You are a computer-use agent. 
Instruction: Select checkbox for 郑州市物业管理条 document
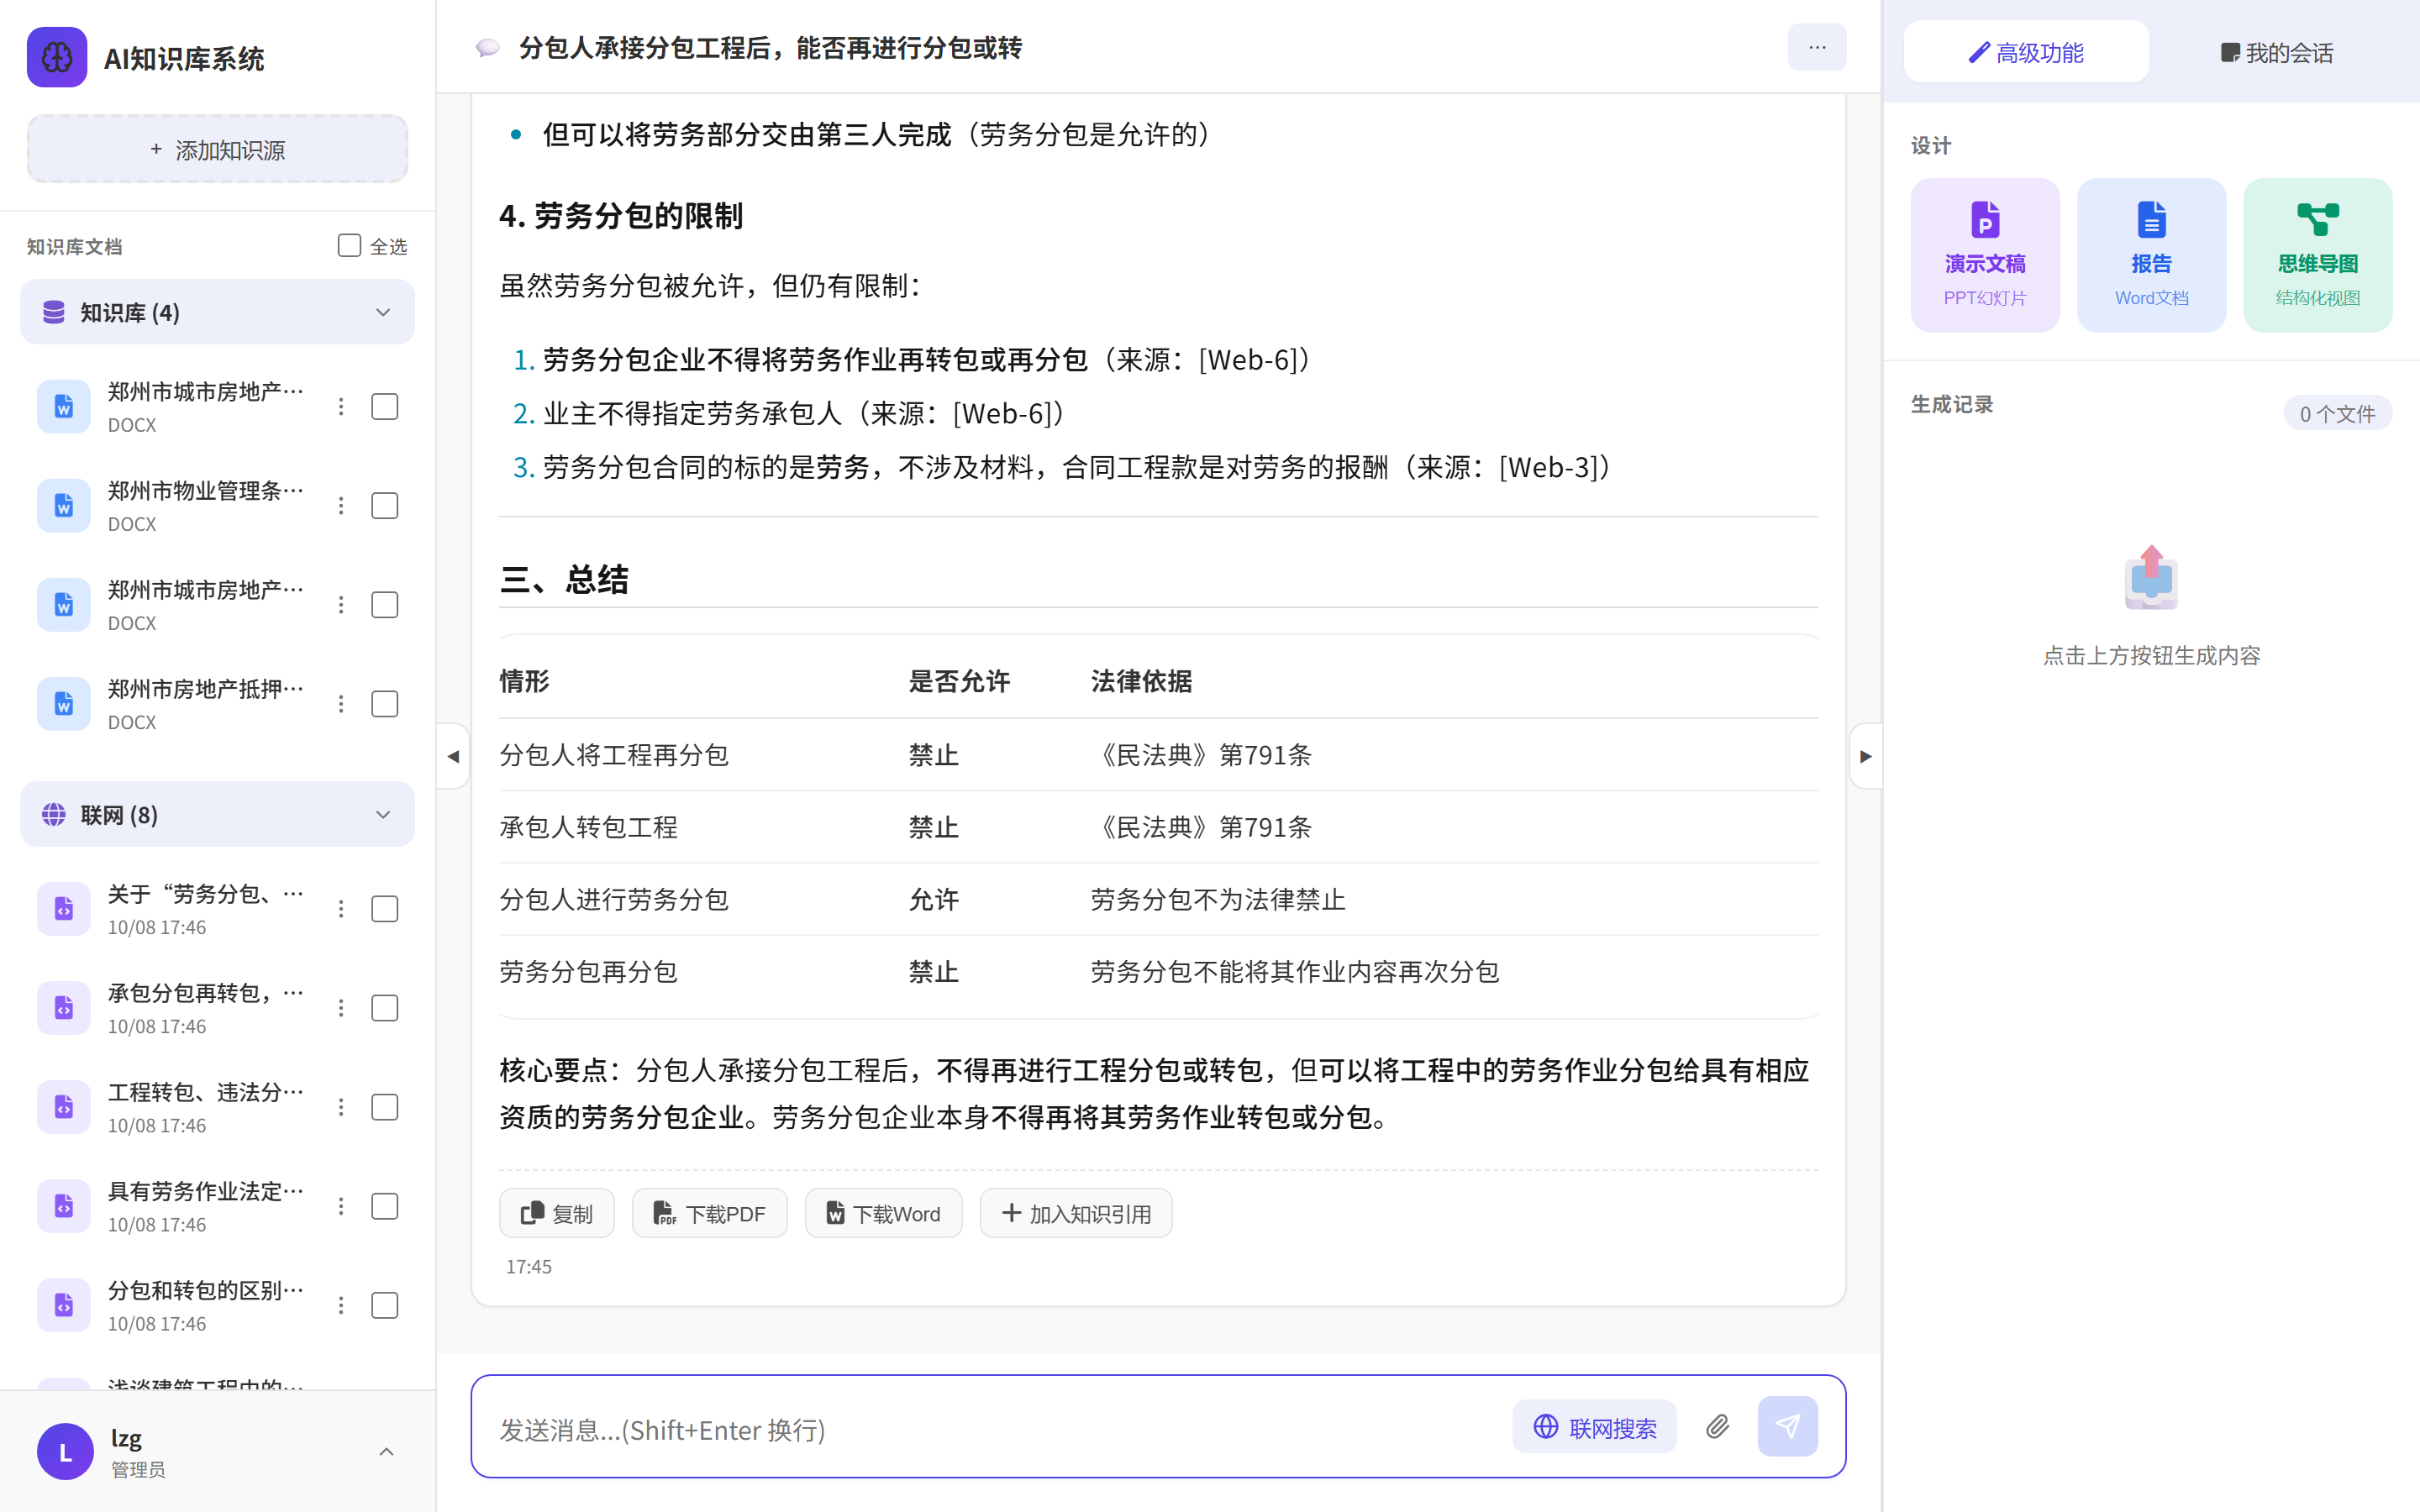[385, 506]
